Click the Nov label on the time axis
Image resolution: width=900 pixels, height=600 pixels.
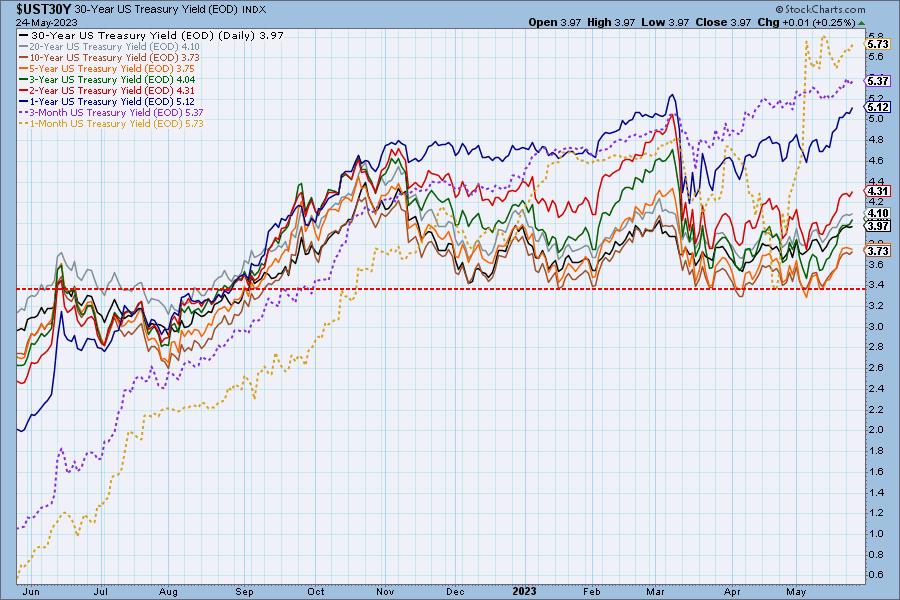pyautogui.click(x=385, y=591)
